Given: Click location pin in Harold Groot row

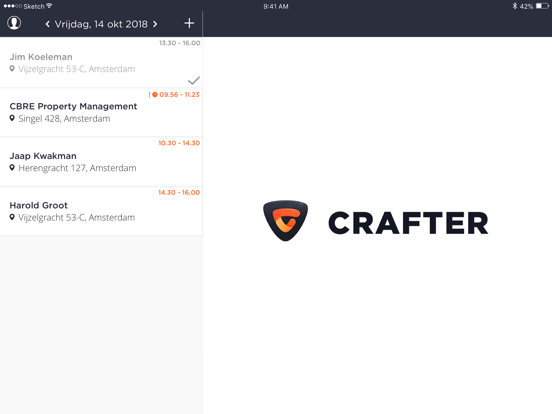Looking at the screenshot, I should (x=12, y=217).
